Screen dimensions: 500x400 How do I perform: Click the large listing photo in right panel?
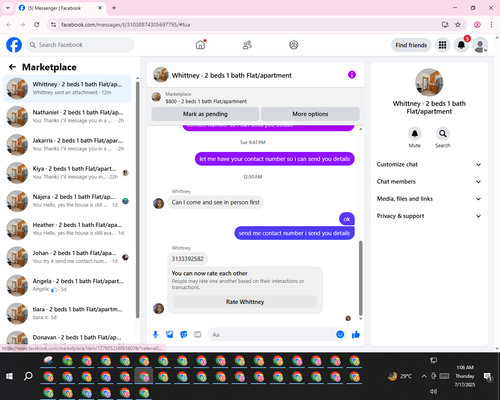[x=429, y=82]
